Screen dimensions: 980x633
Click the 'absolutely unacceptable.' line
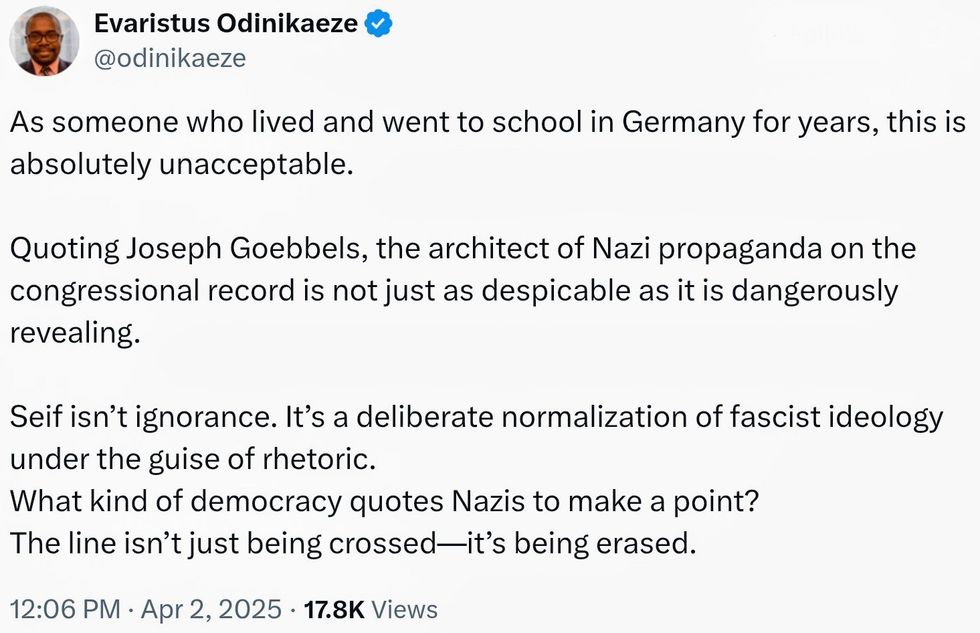[182, 164]
